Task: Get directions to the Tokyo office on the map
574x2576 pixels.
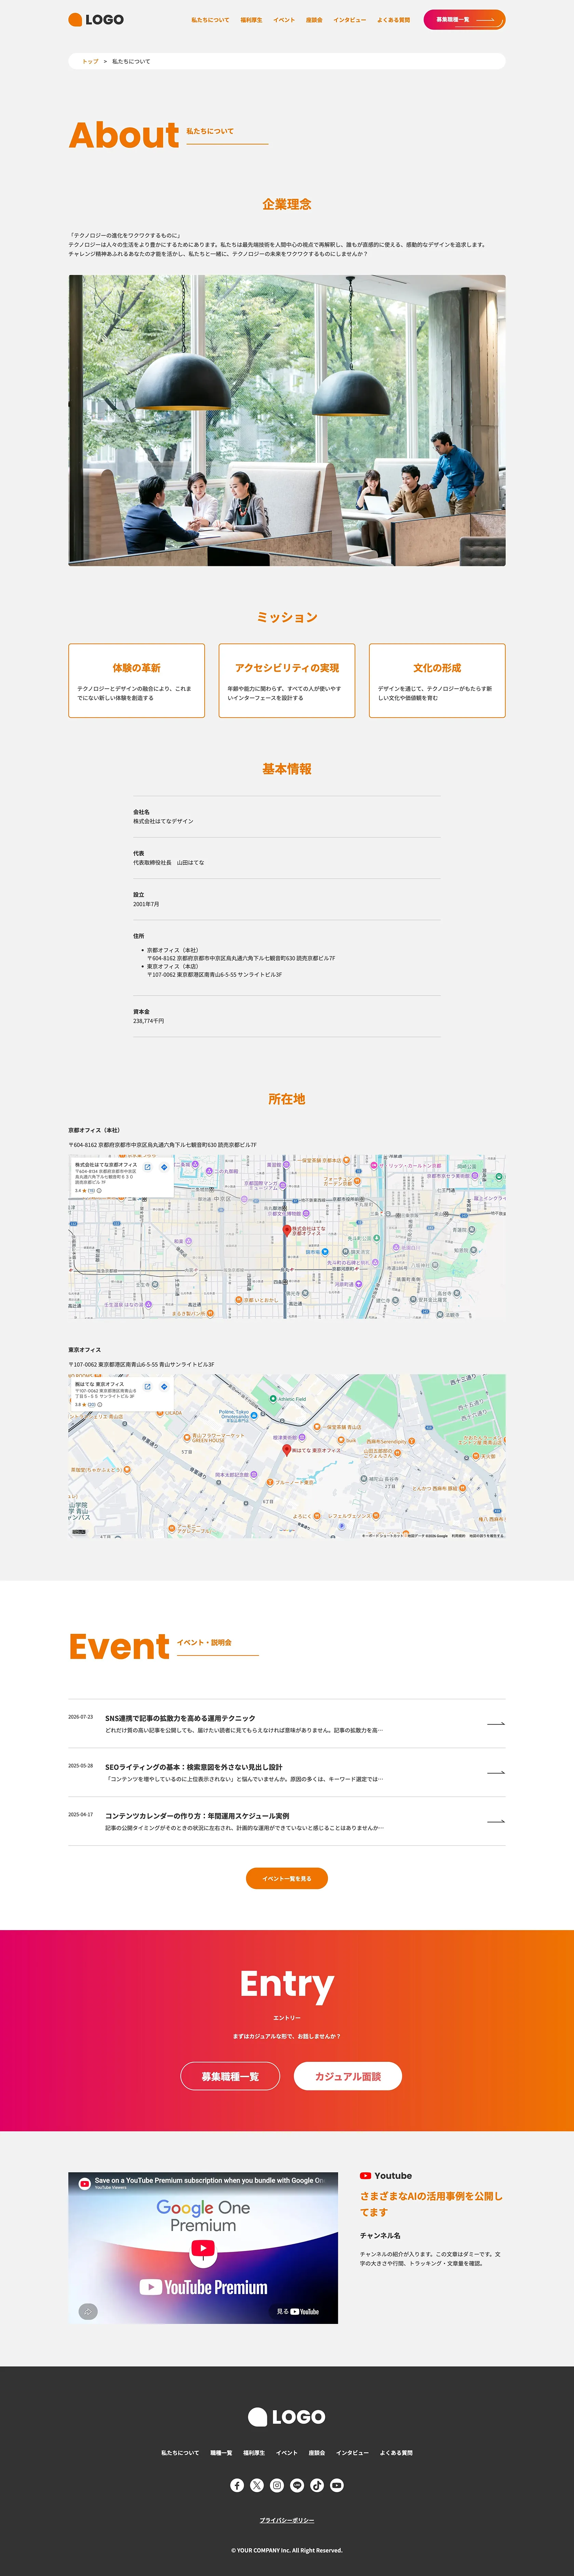Action: [x=164, y=1387]
